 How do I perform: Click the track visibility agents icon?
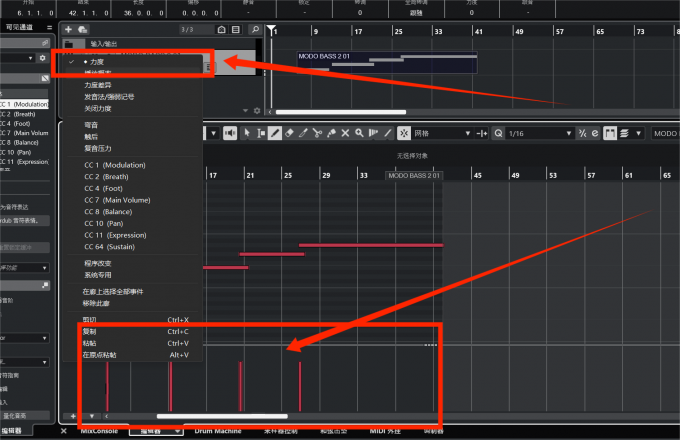click(x=222, y=29)
